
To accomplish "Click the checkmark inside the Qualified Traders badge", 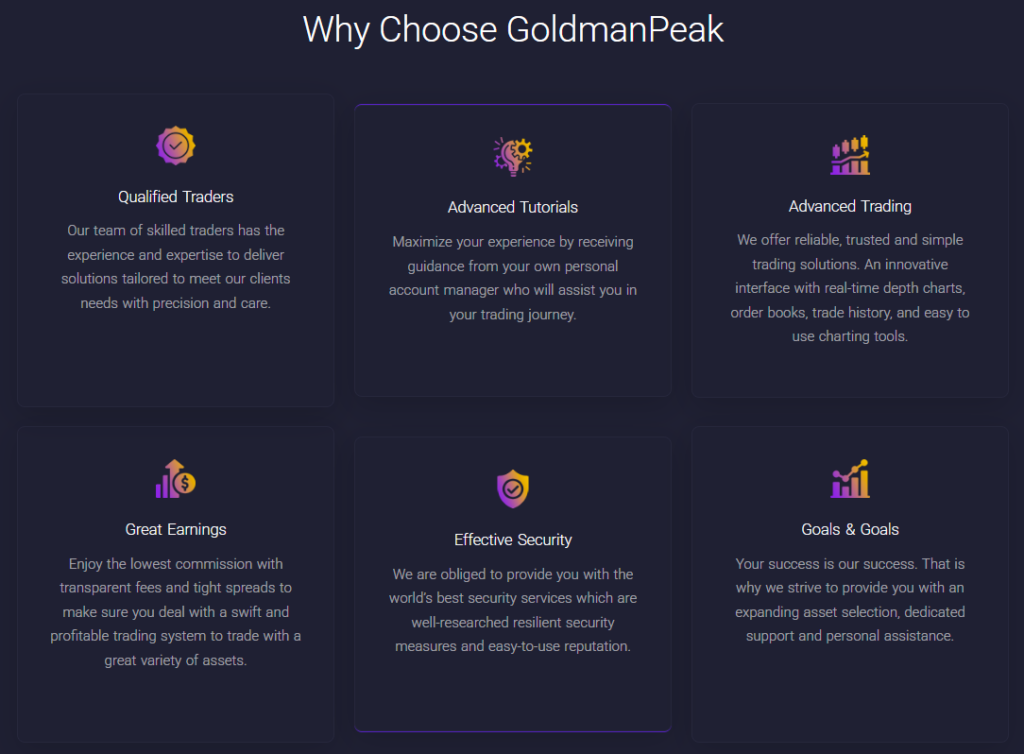I will point(176,144).
